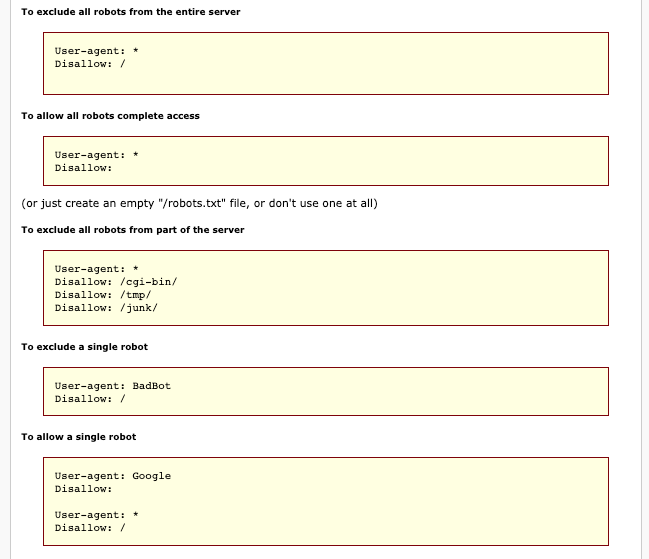Click the '/robots.txt' text in the parenthetical note
Screen dimensions: 649x559
tap(192, 203)
